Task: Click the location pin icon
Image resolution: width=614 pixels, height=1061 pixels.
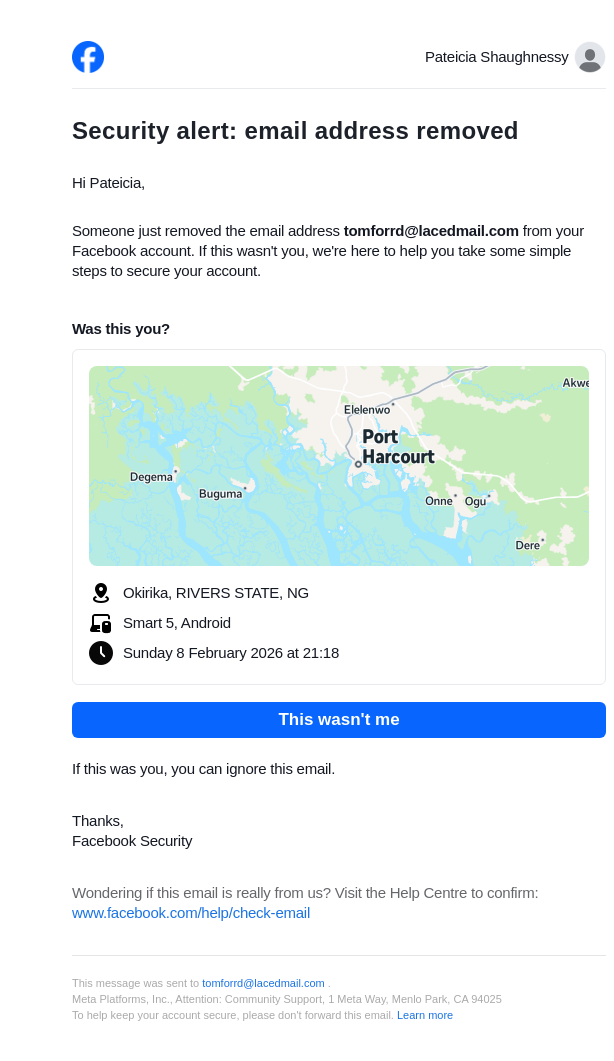Action: pyautogui.click(x=100, y=593)
